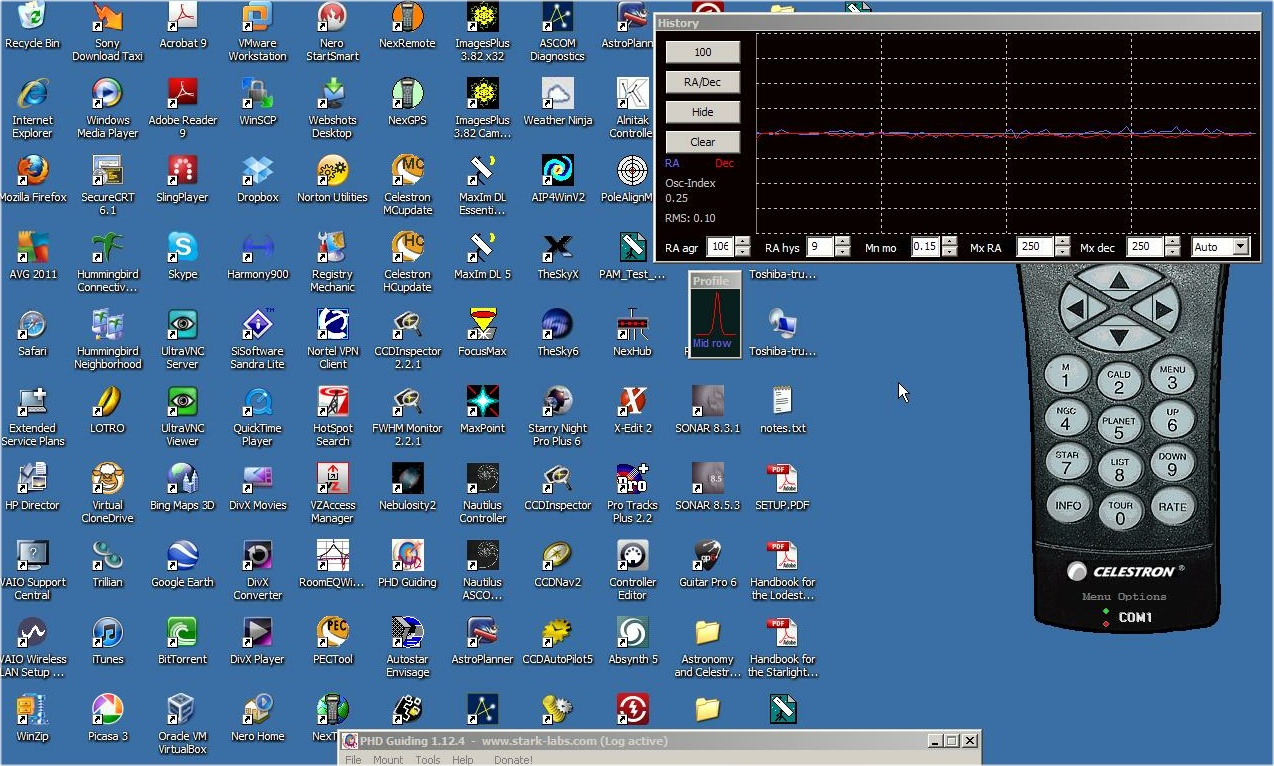1274x766 pixels.
Task: Click the INFO key on hand controller
Action: (1068, 505)
